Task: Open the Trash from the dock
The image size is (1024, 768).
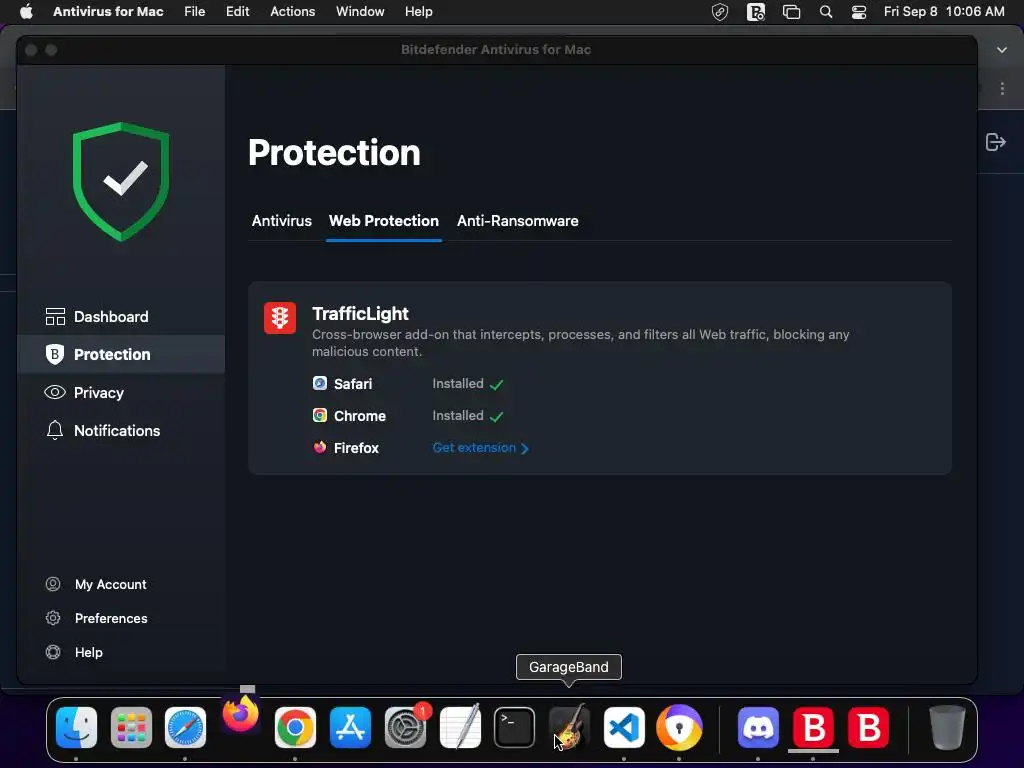Action: tap(947, 727)
